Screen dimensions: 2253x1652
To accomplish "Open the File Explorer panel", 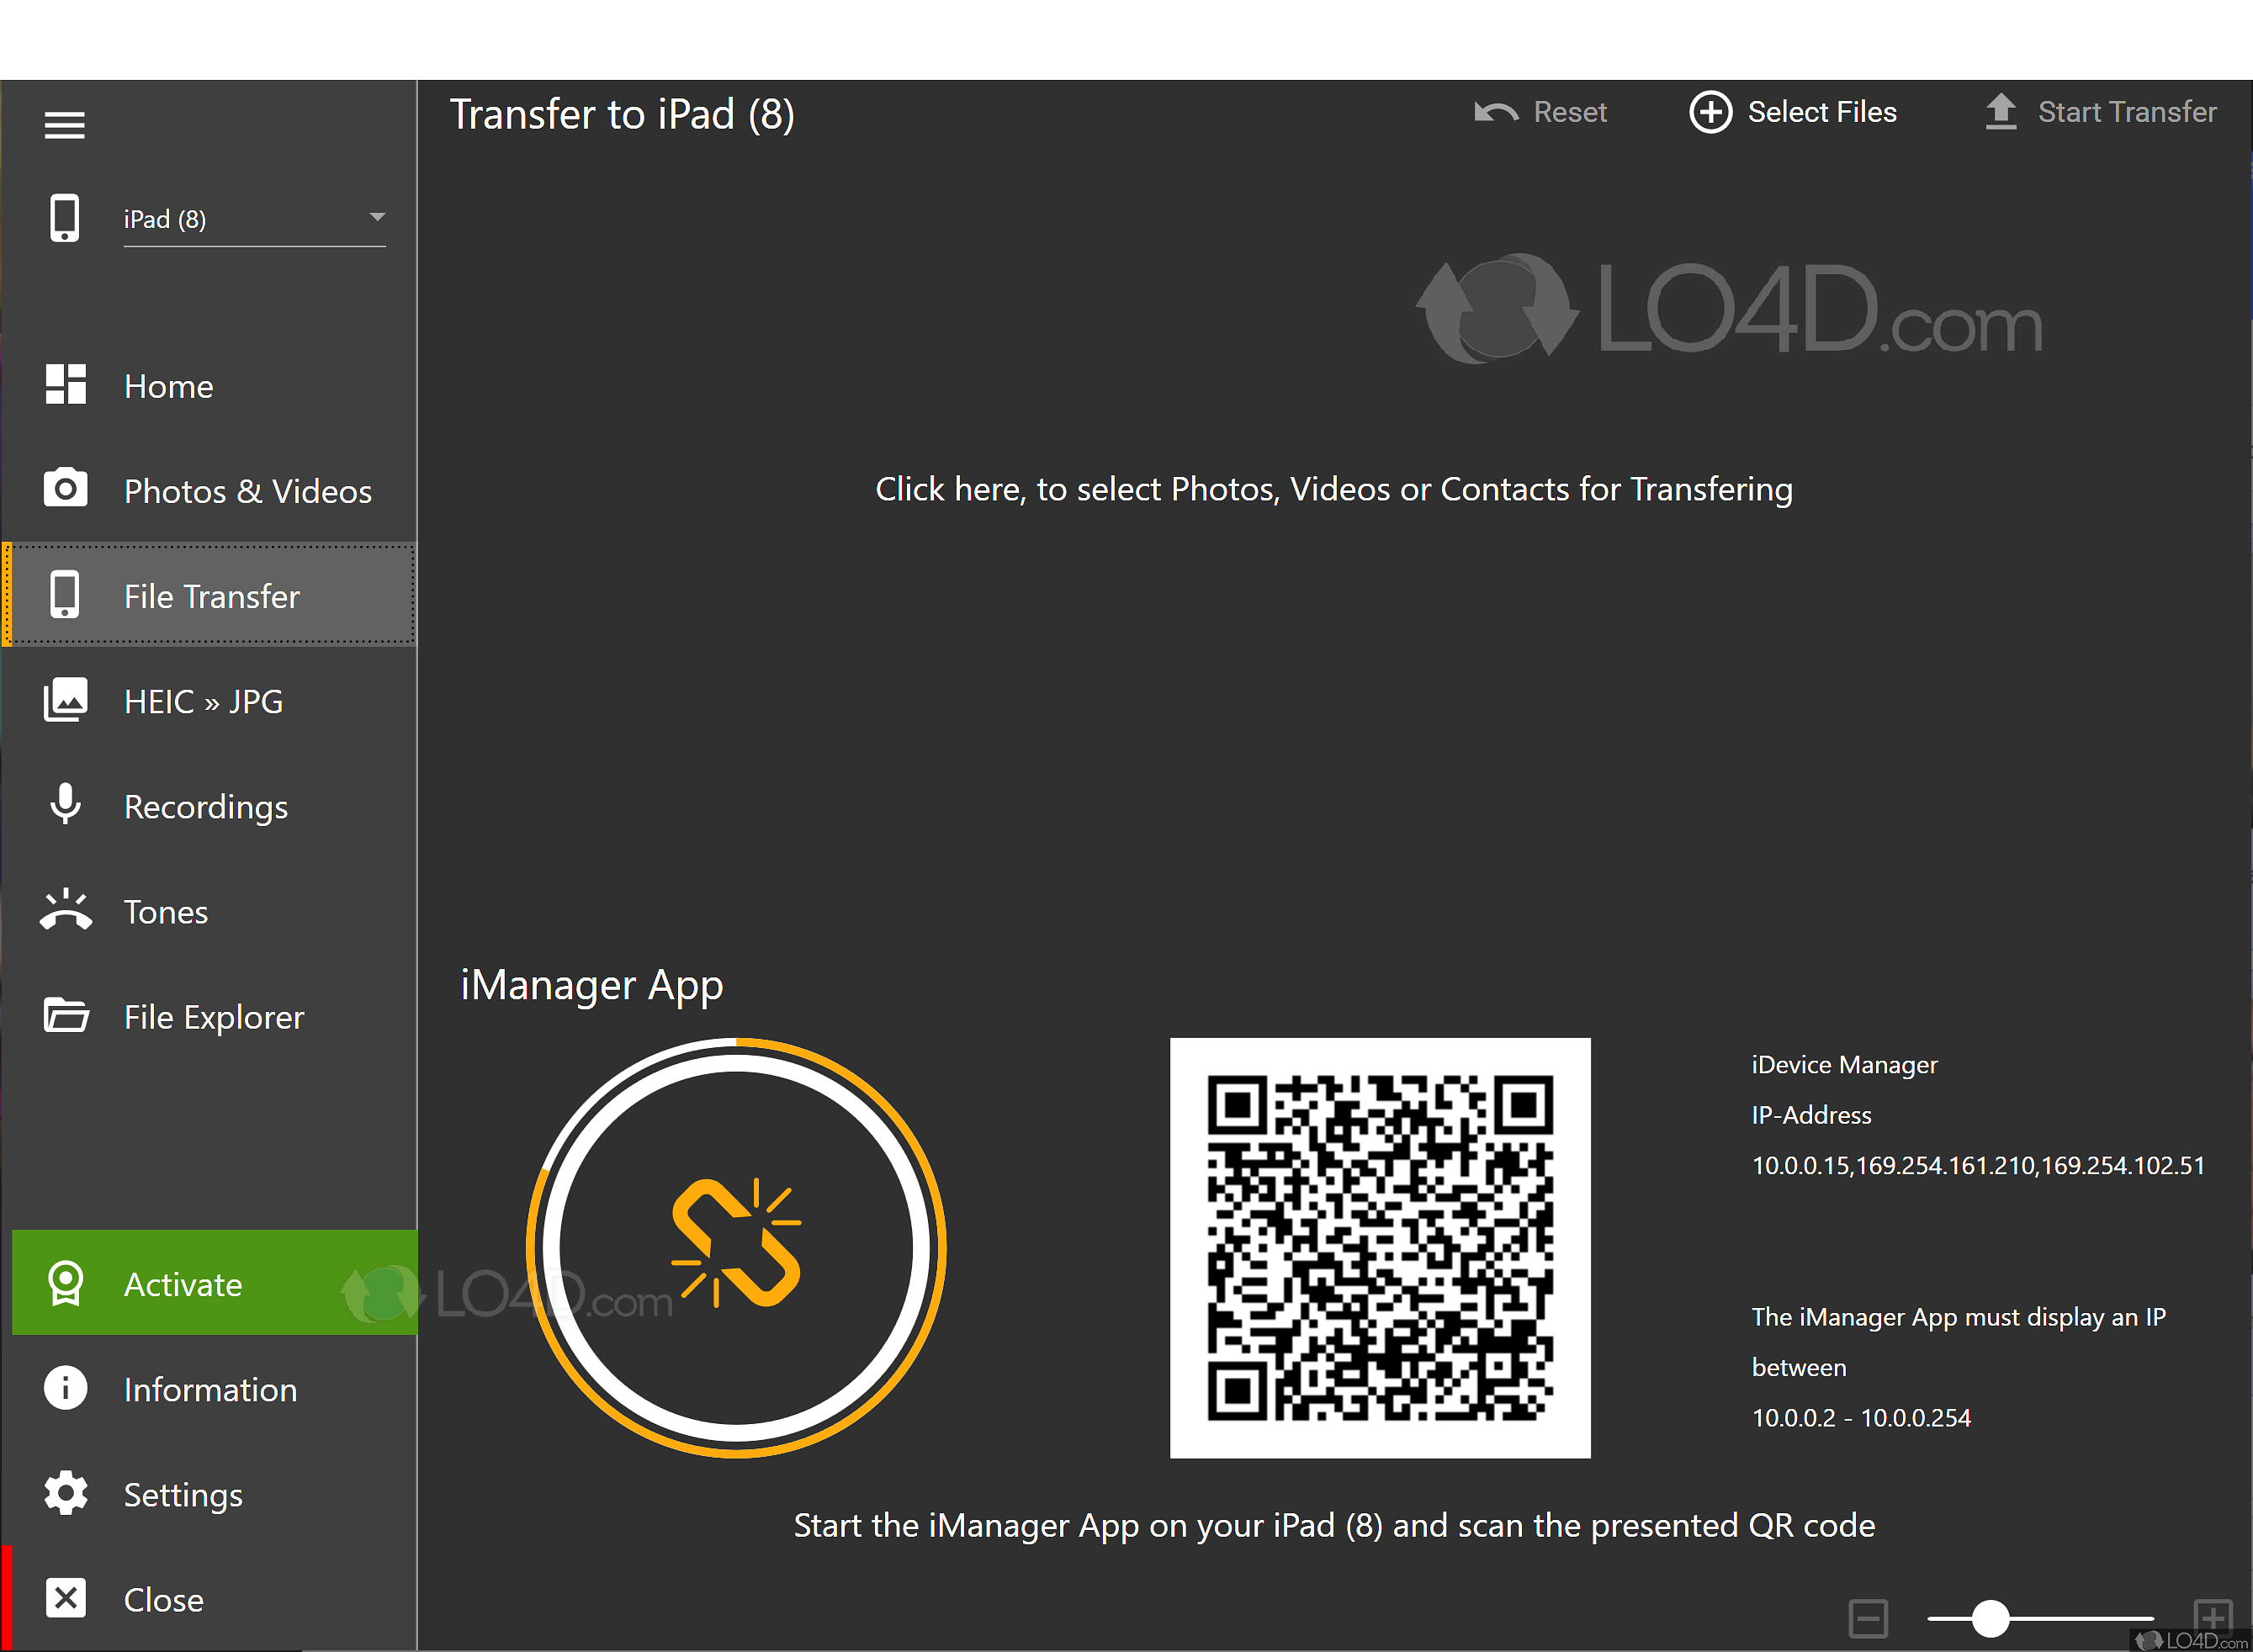I will tap(213, 1016).
